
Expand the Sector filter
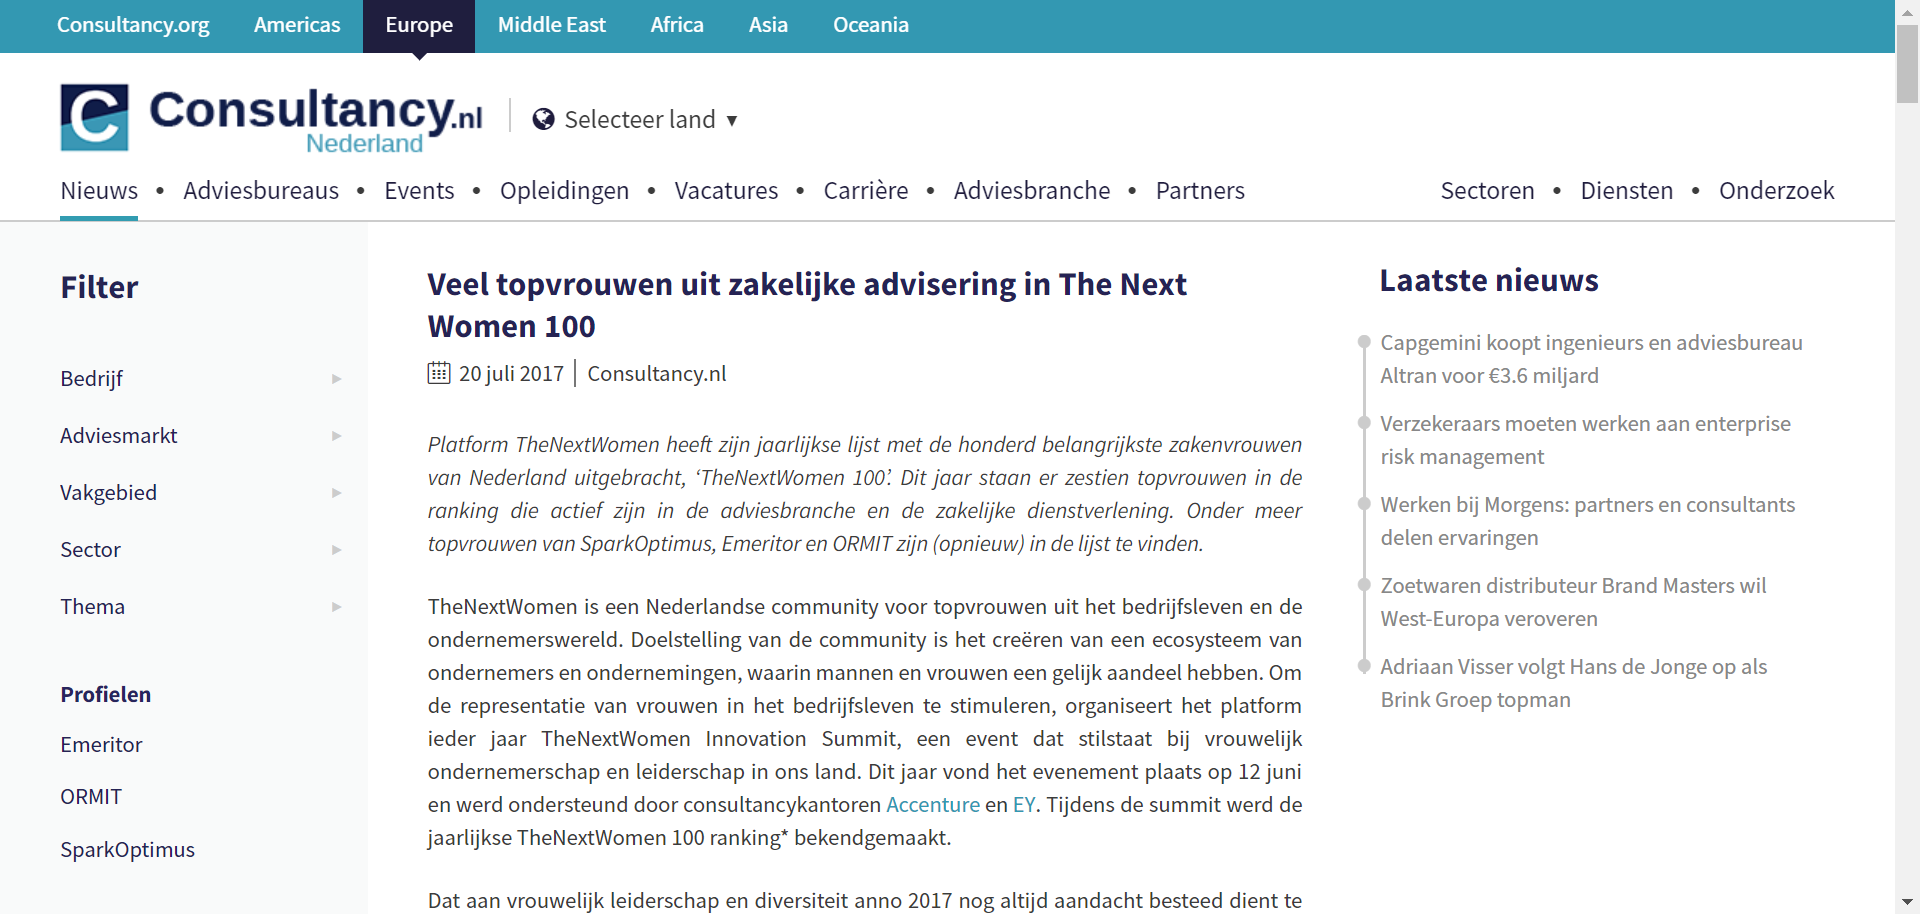(201, 550)
